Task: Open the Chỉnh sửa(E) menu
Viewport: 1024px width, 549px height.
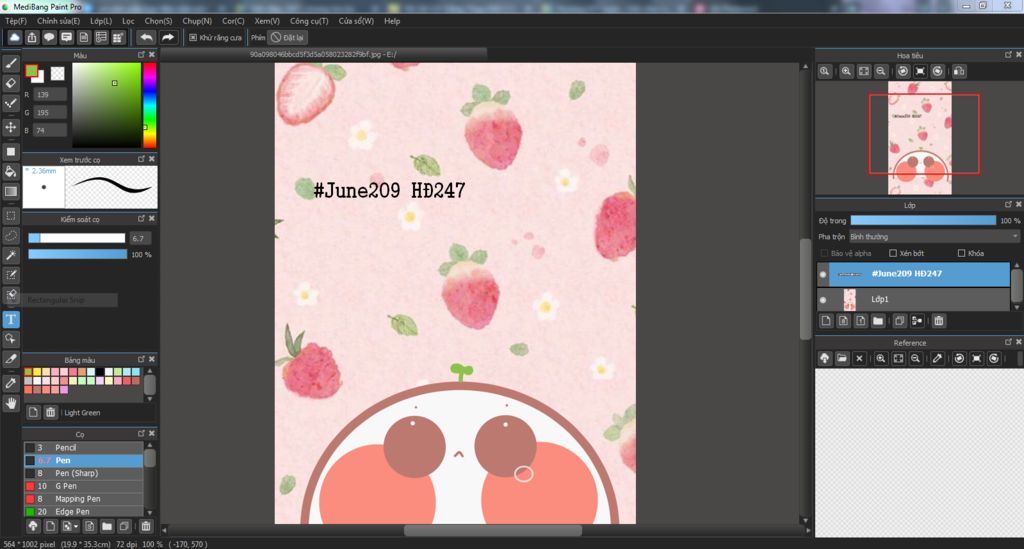Action: (x=58, y=21)
